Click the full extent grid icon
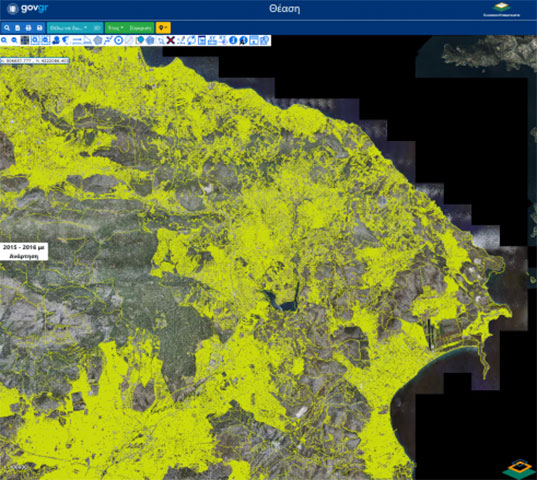The image size is (537, 480). pyautogui.click(x=25, y=40)
